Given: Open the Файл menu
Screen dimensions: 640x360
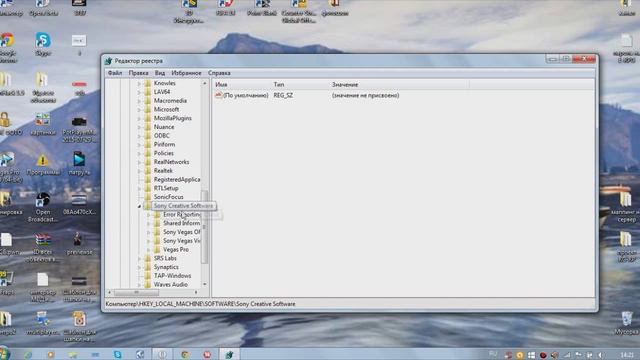Looking at the screenshot, I should (115, 73).
